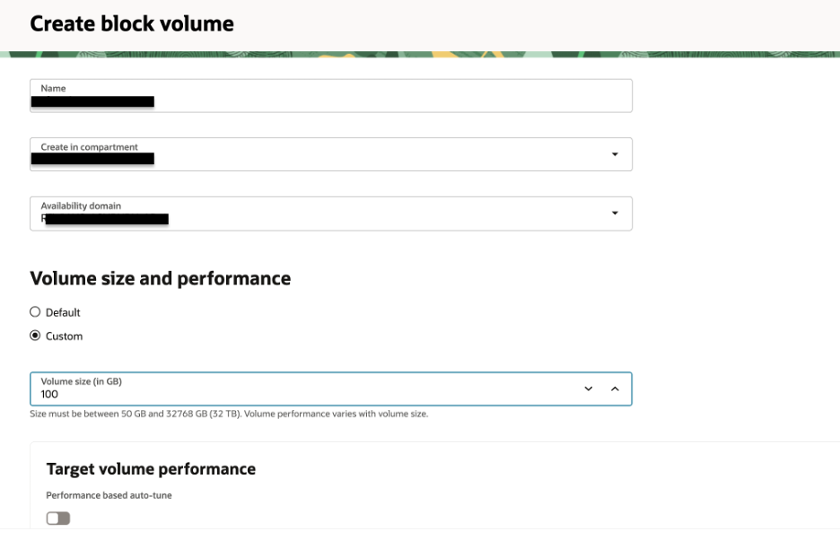
Task: Open the compartment dropdown arrow
Action: pos(614,154)
